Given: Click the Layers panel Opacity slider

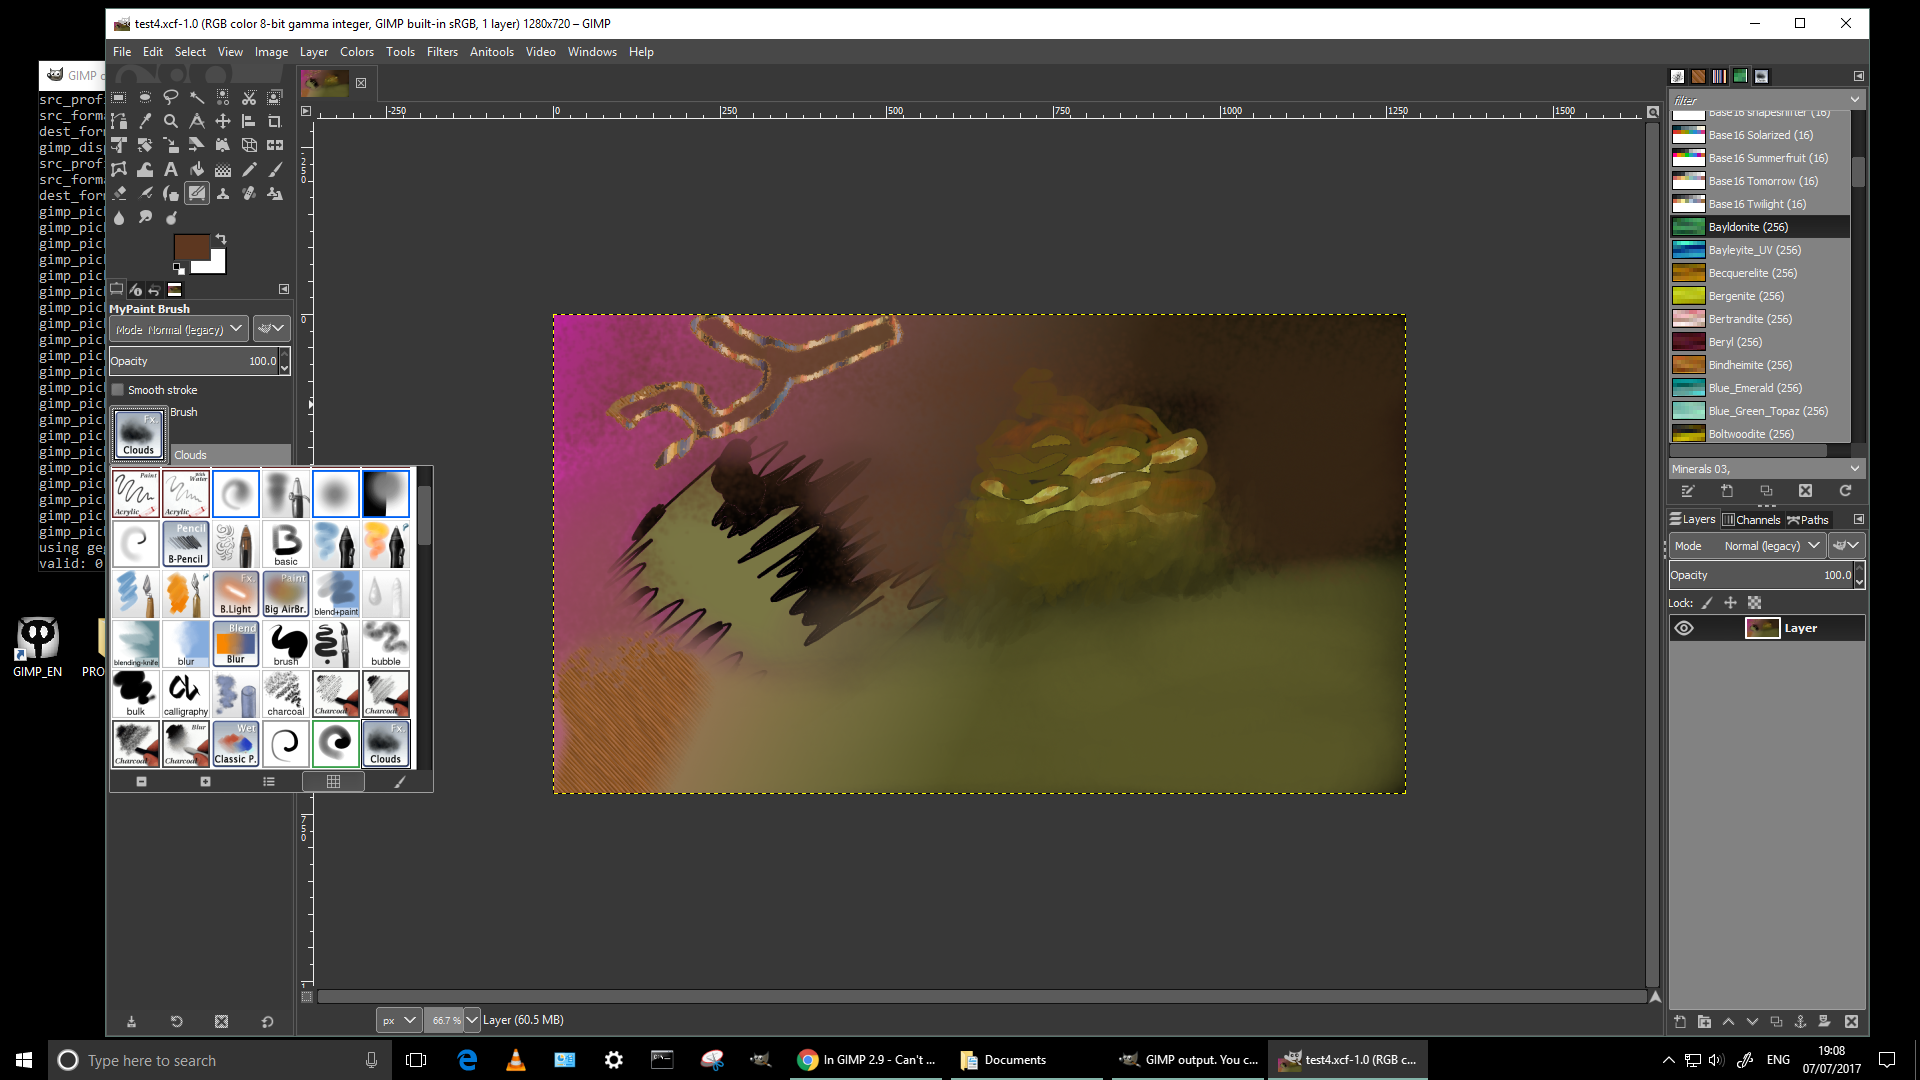Looking at the screenshot, I should (1761, 575).
